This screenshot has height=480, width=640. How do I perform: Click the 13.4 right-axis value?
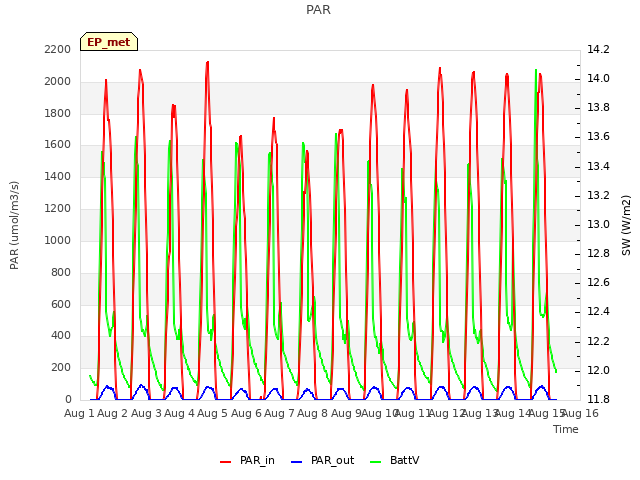coord(598,166)
